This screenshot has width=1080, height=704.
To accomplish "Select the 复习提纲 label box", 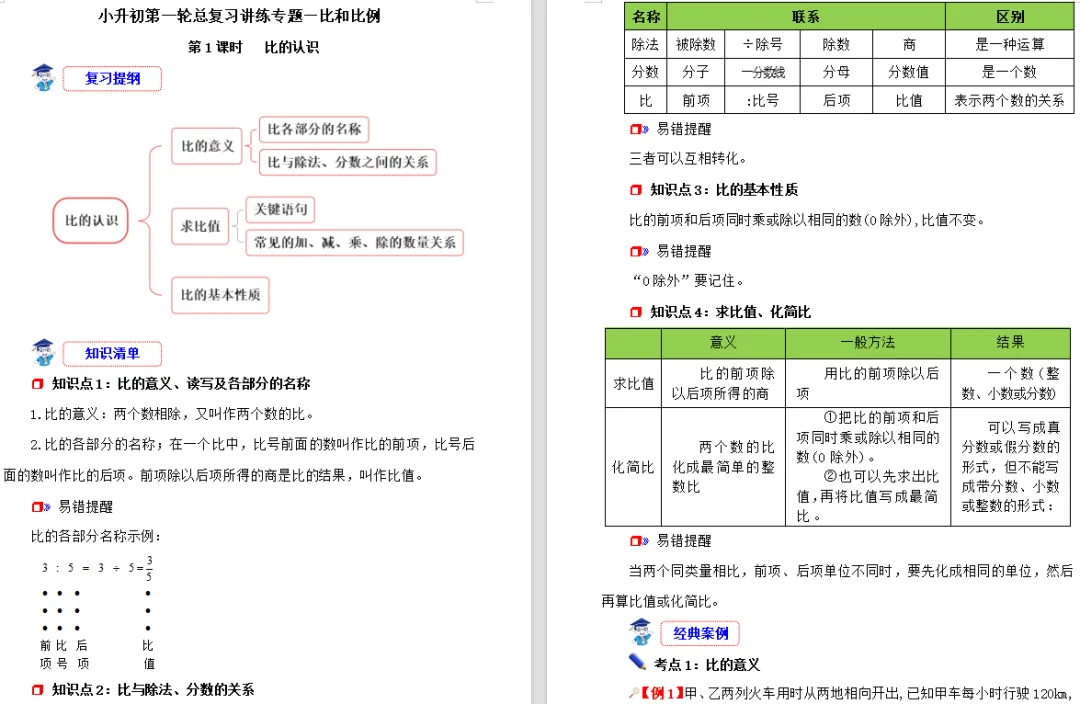I will coord(112,79).
